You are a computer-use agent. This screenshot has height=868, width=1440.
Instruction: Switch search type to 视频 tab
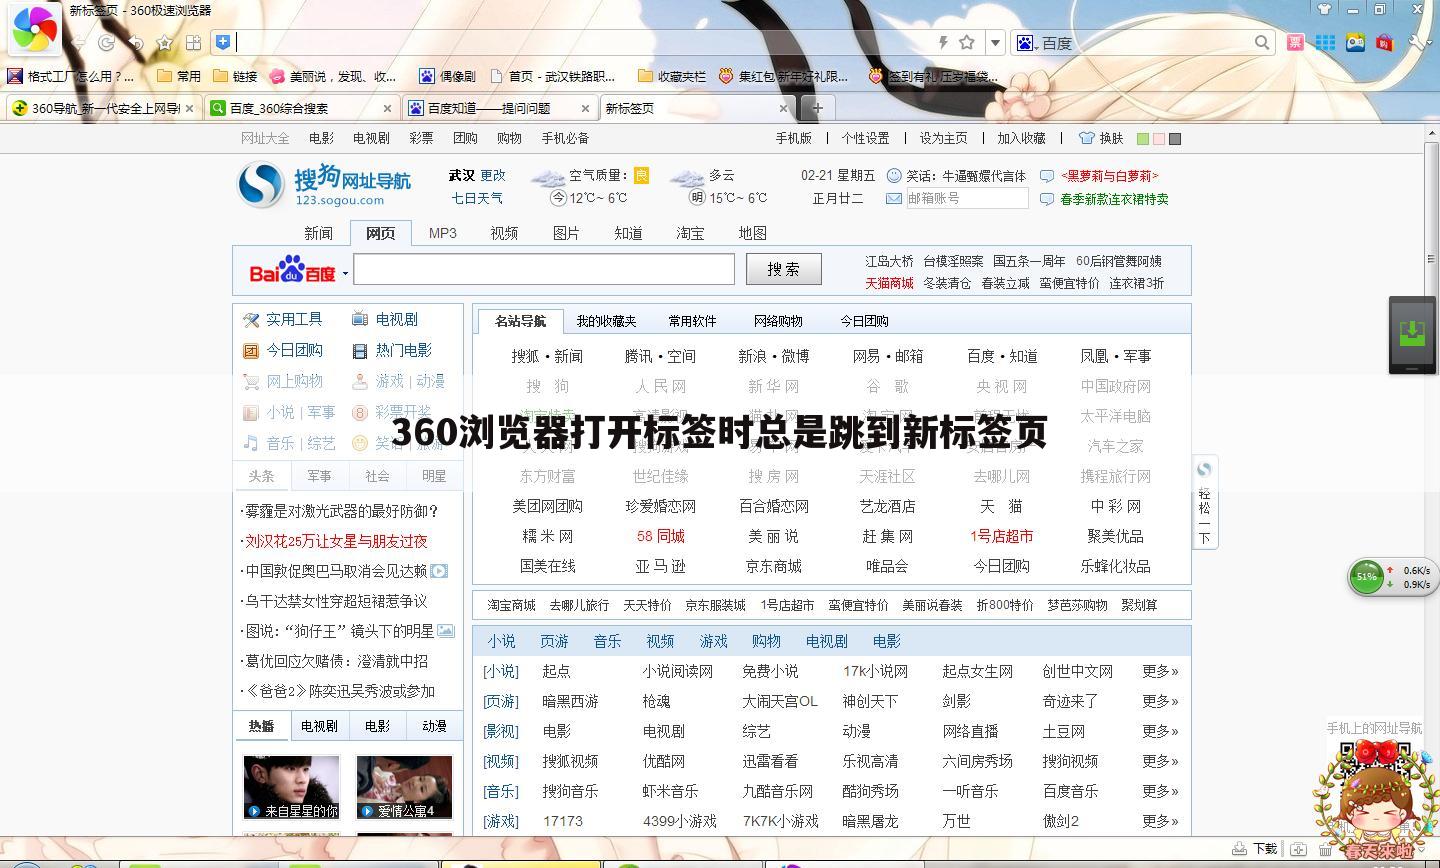click(x=504, y=232)
